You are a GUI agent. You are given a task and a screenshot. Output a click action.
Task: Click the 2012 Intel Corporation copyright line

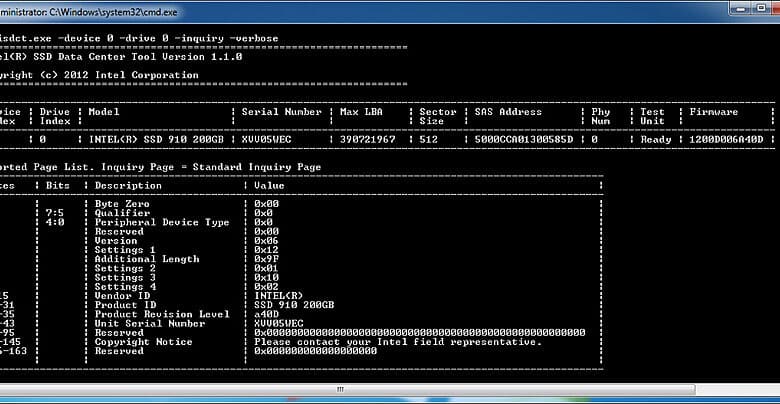pos(99,75)
